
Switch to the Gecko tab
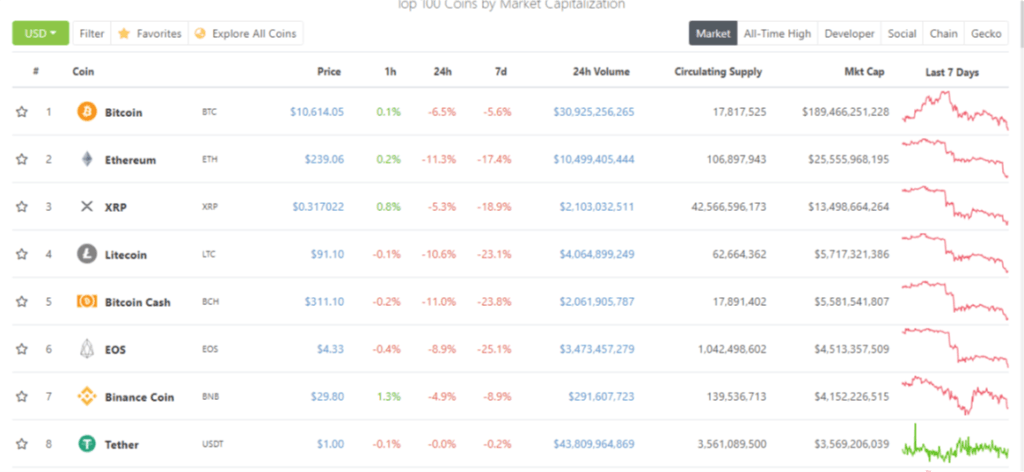(986, 33)
